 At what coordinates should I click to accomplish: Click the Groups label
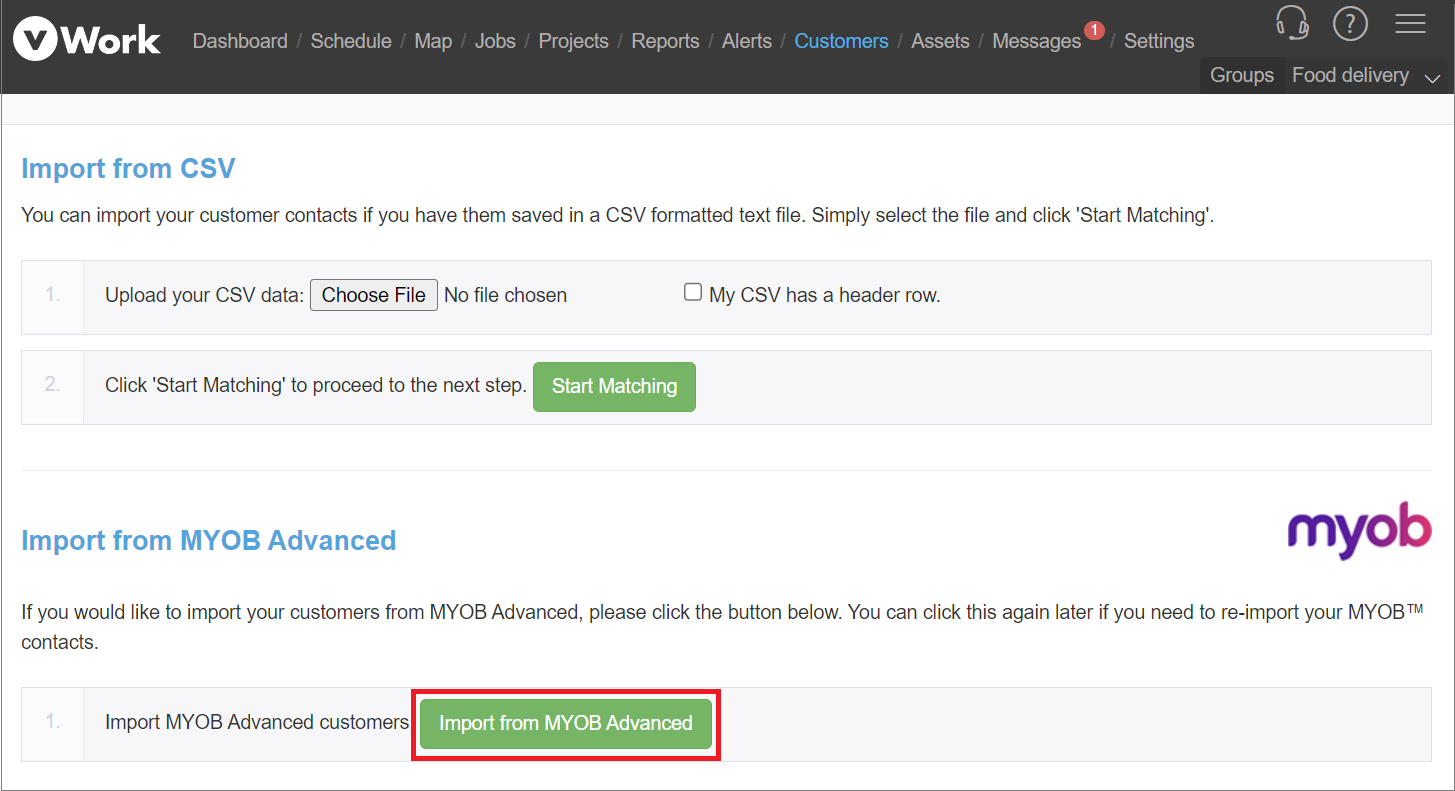pos(1242,75)
